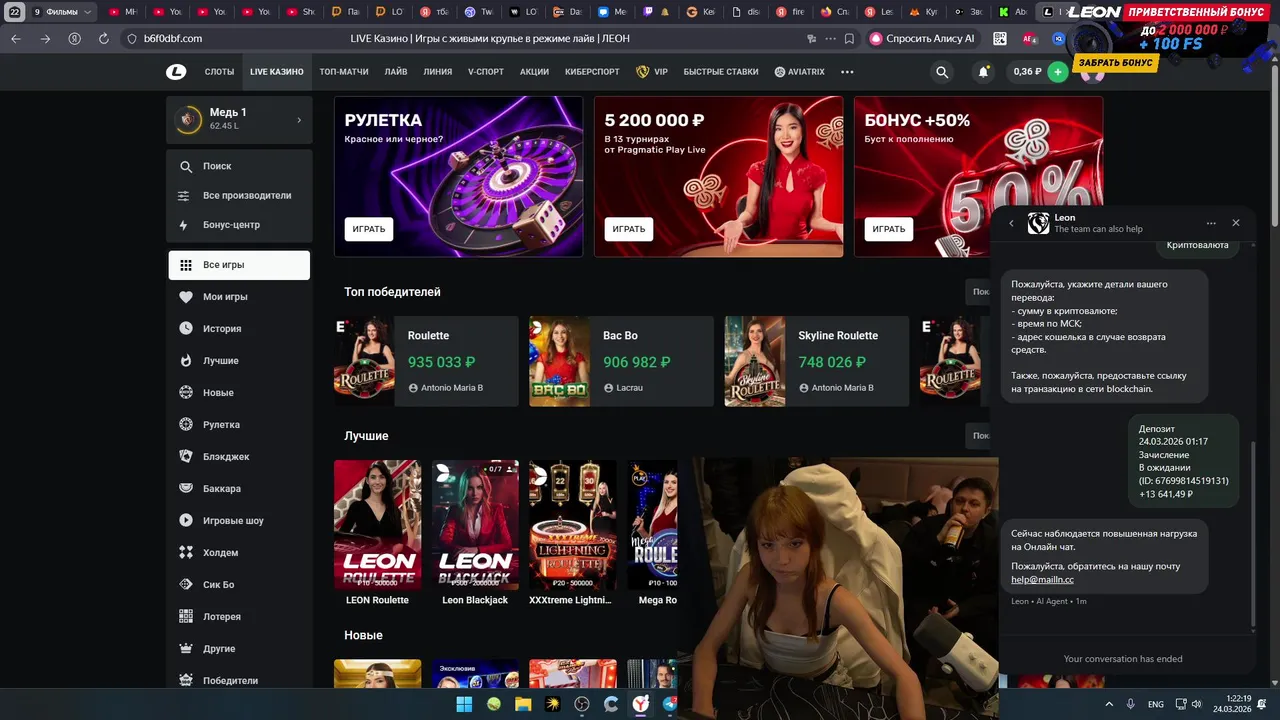The width and height of the screenshot is (1280, 720).
Task: Open Сик Бо category
Action: coord(239,585)
